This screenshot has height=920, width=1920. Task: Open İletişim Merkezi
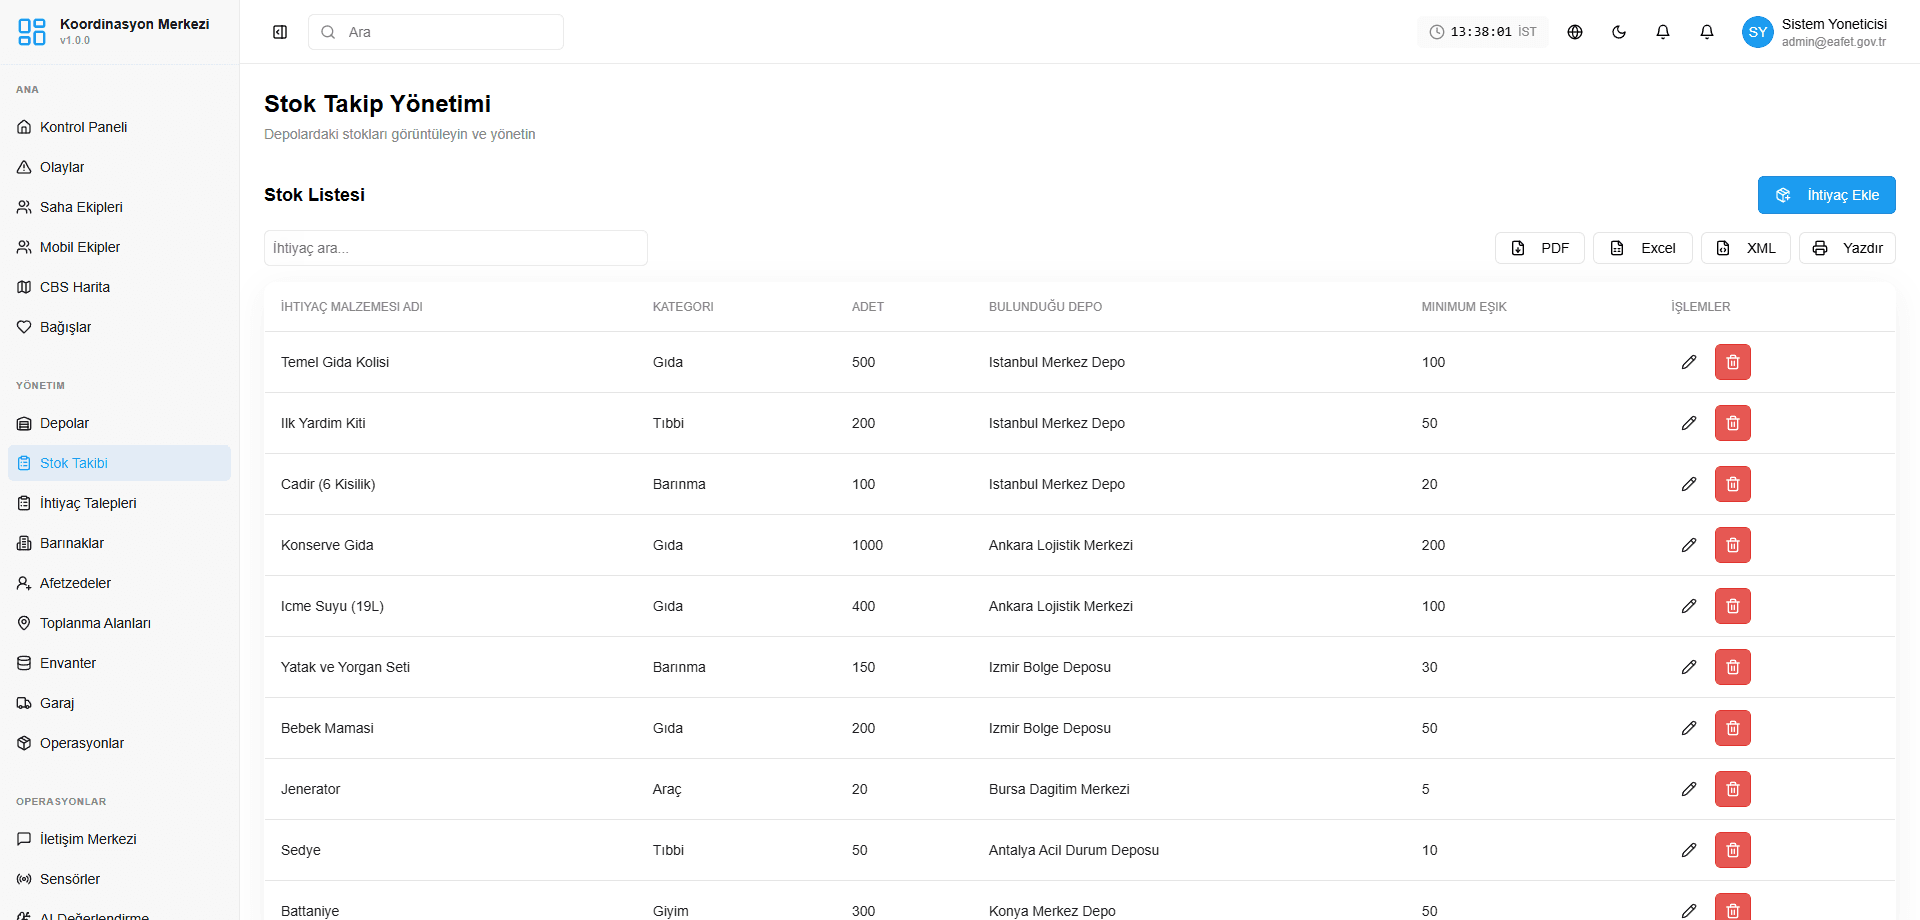point(119,839)
